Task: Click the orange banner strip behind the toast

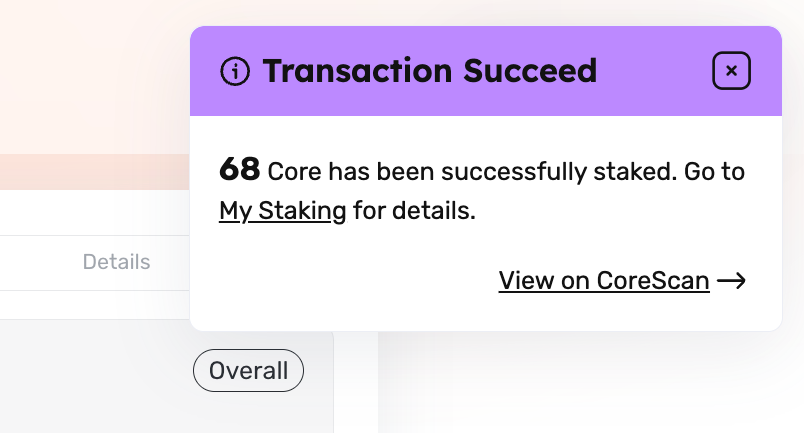Action: [x=95, y=172]
